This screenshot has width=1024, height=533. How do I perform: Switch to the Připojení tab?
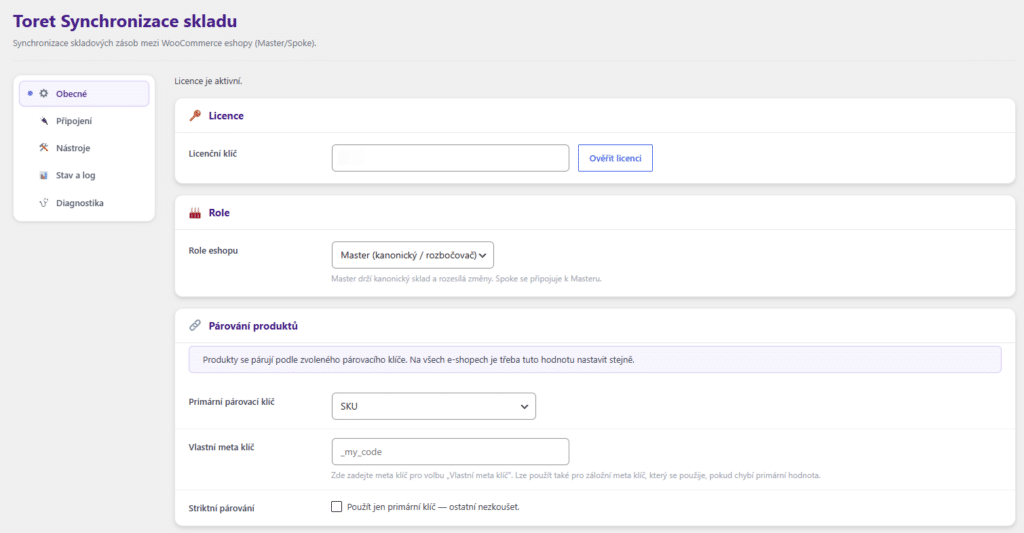click(x=84, y=121)
